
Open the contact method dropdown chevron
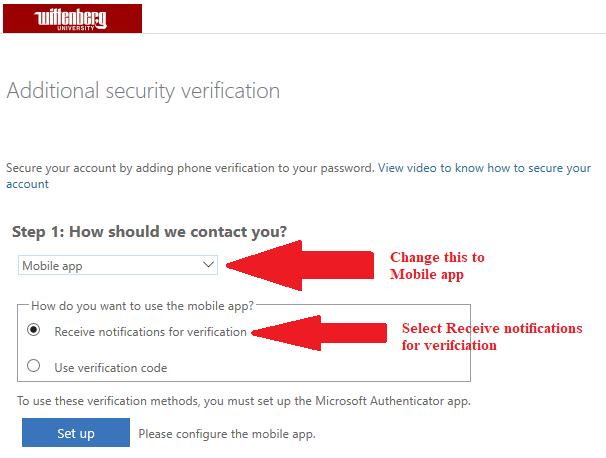pyautogui.click(x=208, y=265)
